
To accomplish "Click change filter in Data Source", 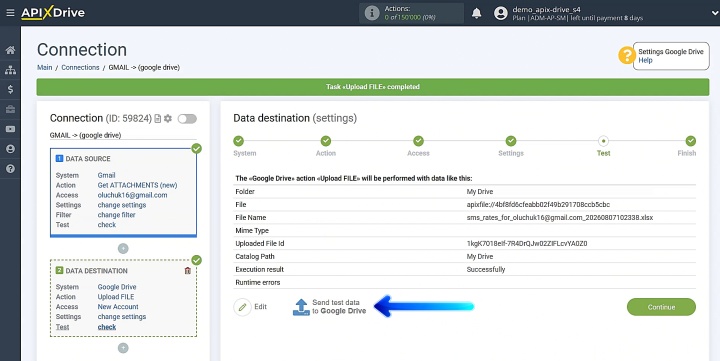I will [x=117, y=215].
